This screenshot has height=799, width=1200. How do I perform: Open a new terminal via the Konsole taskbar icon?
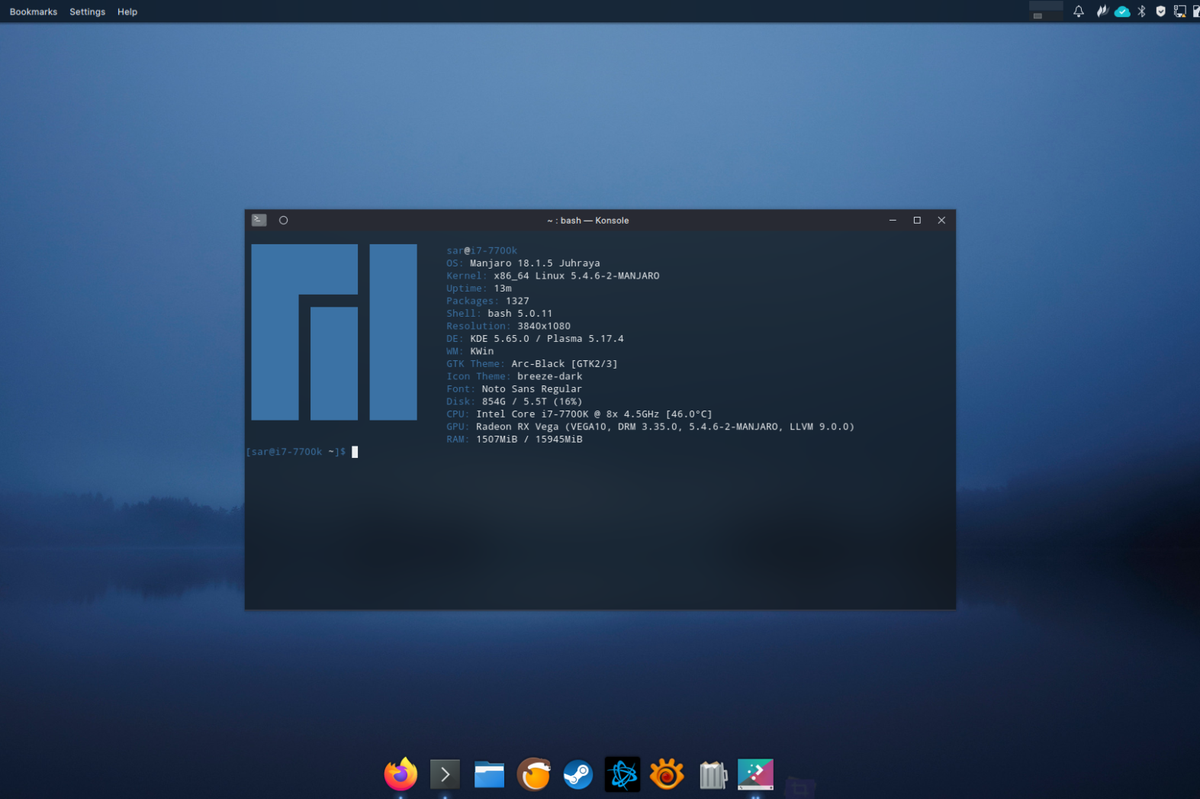(444, 773)
